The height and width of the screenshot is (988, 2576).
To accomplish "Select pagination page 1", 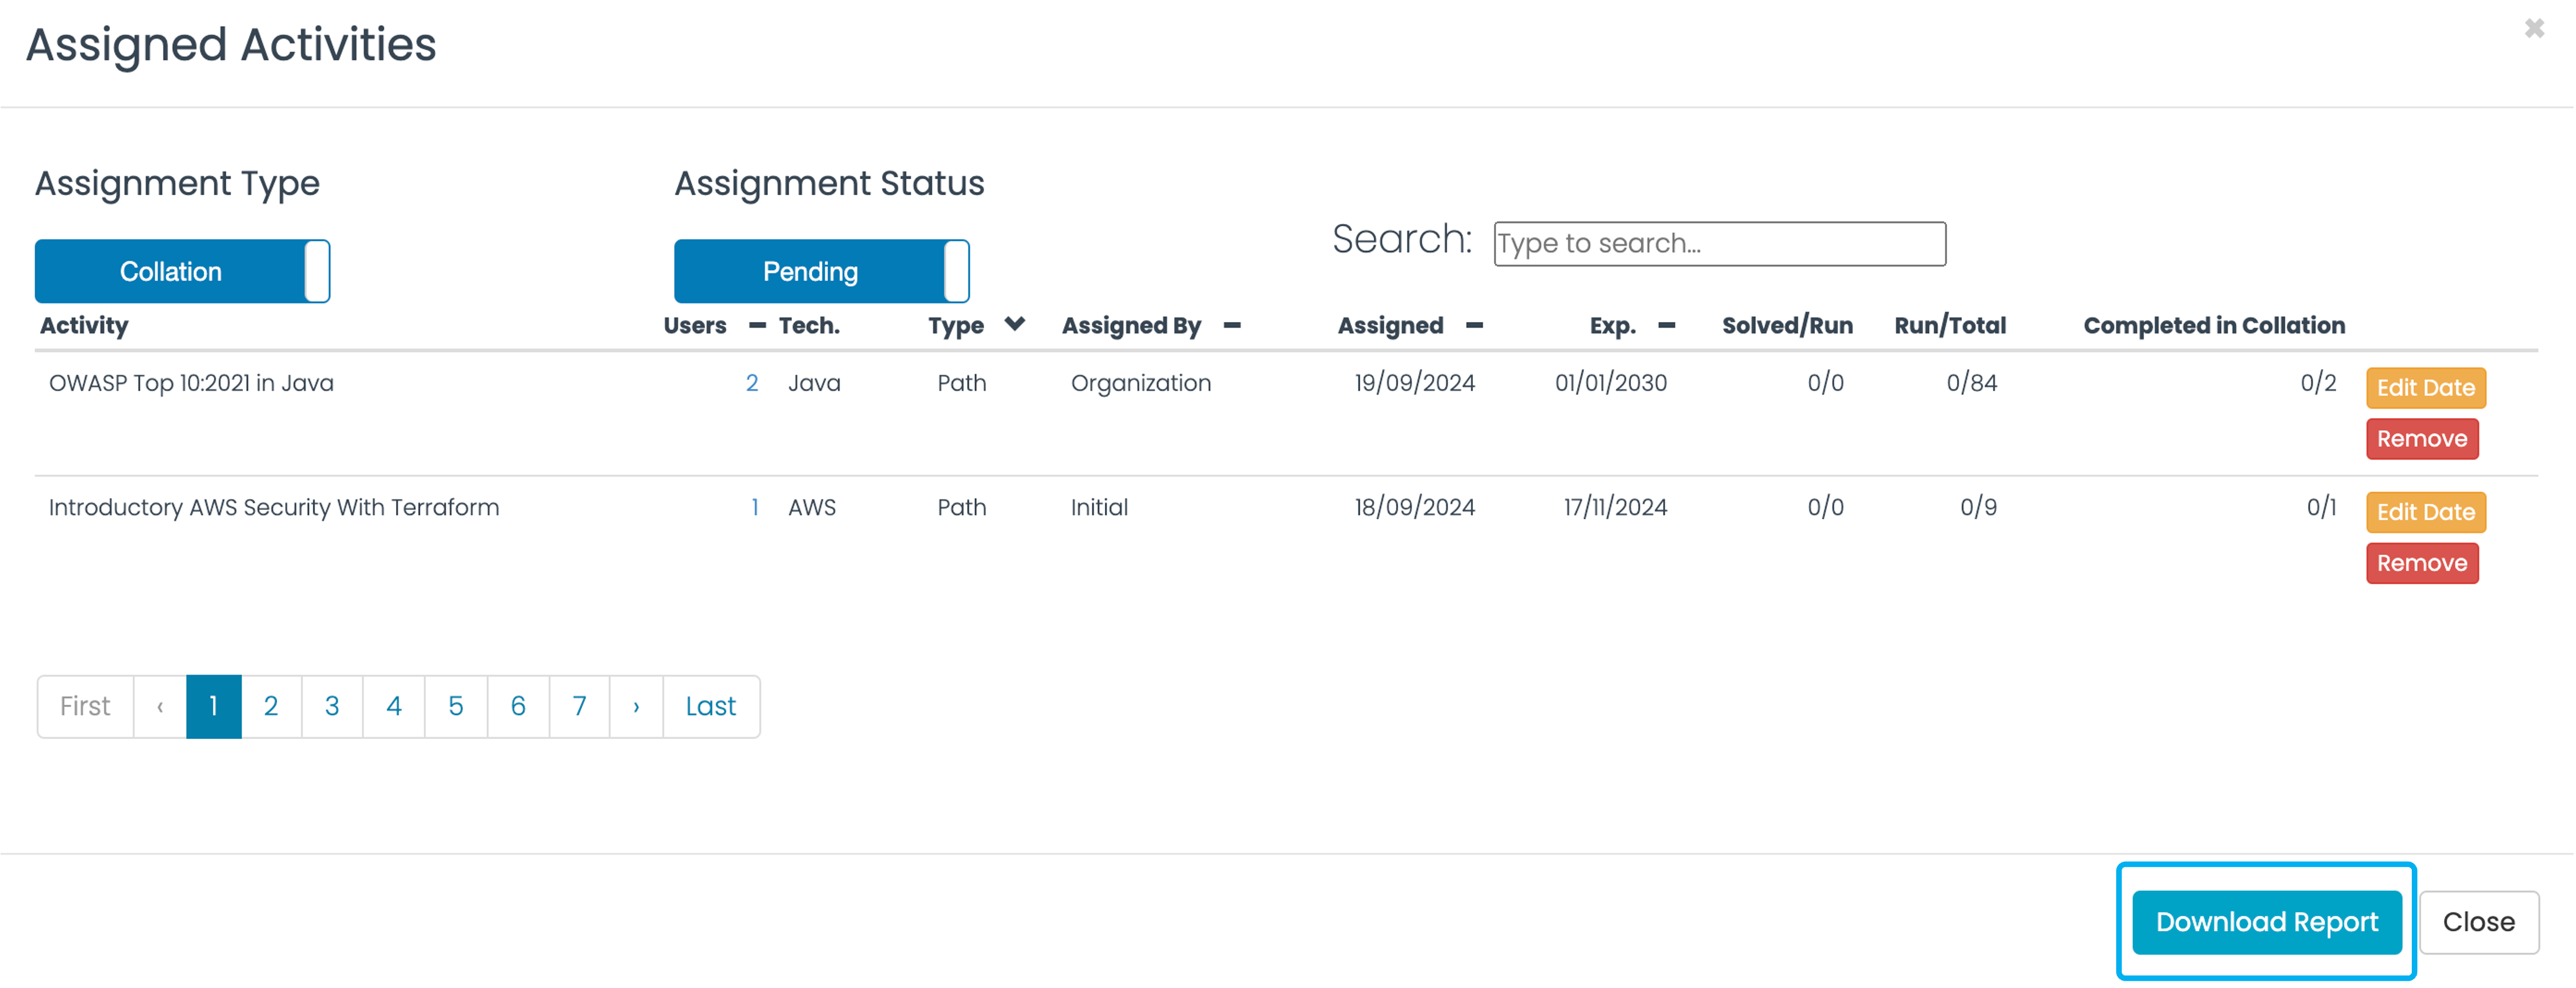I will (x=213, y=706).
